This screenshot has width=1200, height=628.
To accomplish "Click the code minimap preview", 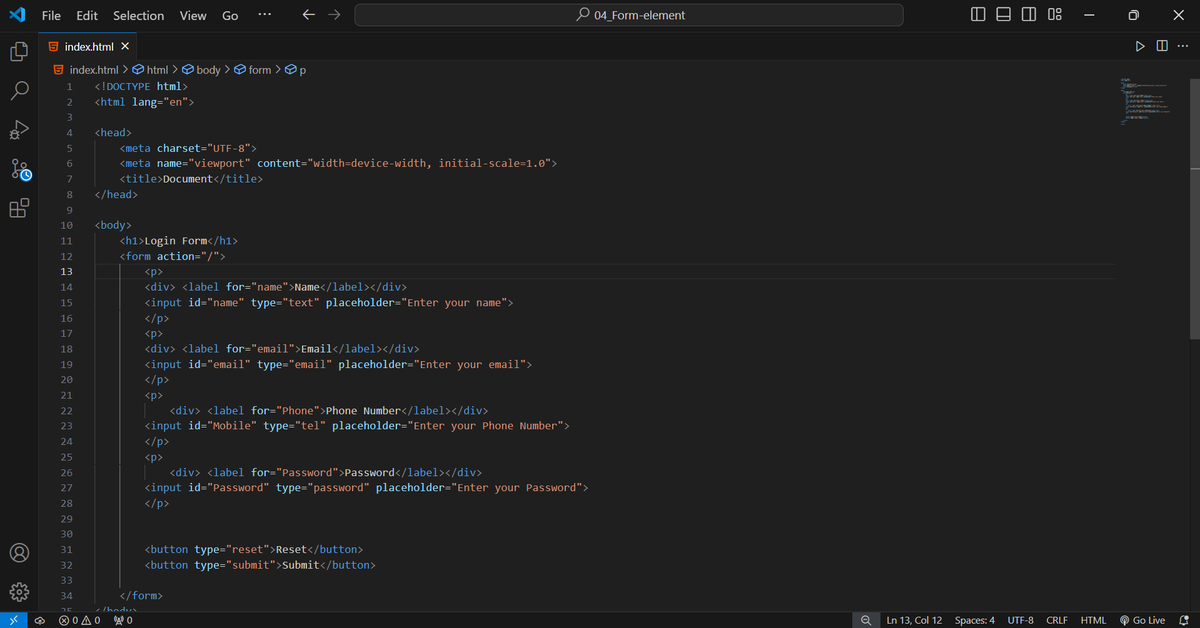I will tap(1146, 100).
